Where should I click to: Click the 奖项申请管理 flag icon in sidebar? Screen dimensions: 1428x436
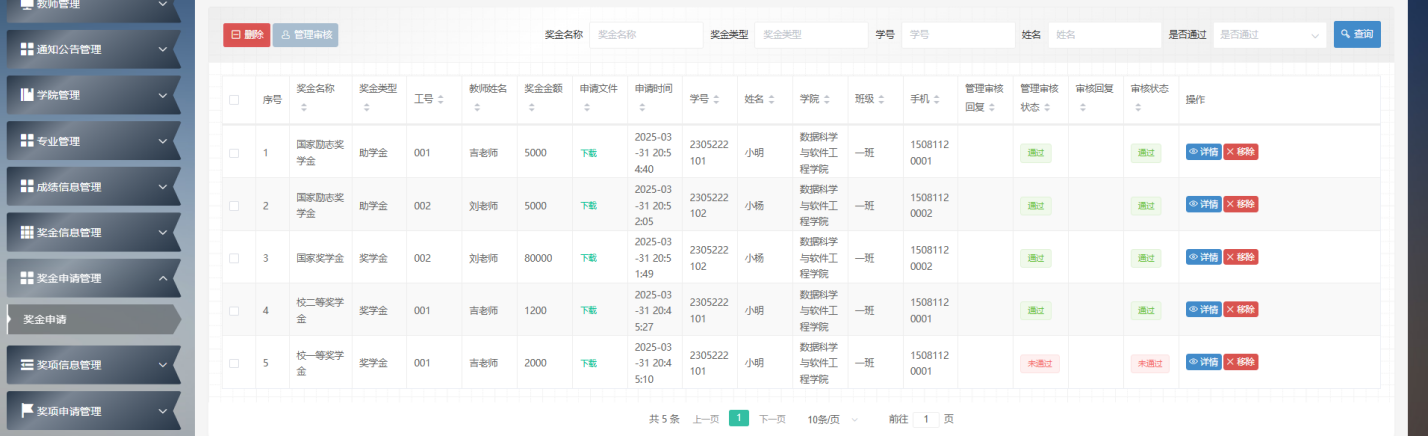coord(27,411)
